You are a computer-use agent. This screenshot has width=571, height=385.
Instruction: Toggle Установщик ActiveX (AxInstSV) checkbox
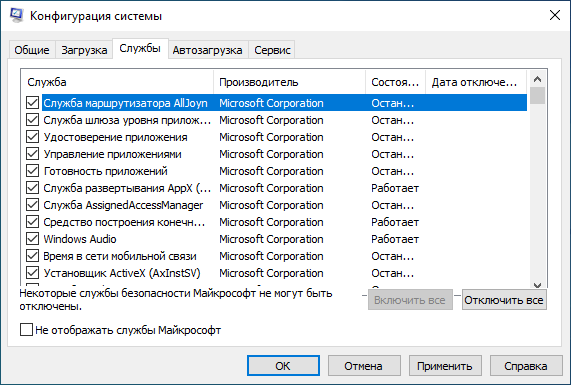click(x=32, y=273)
